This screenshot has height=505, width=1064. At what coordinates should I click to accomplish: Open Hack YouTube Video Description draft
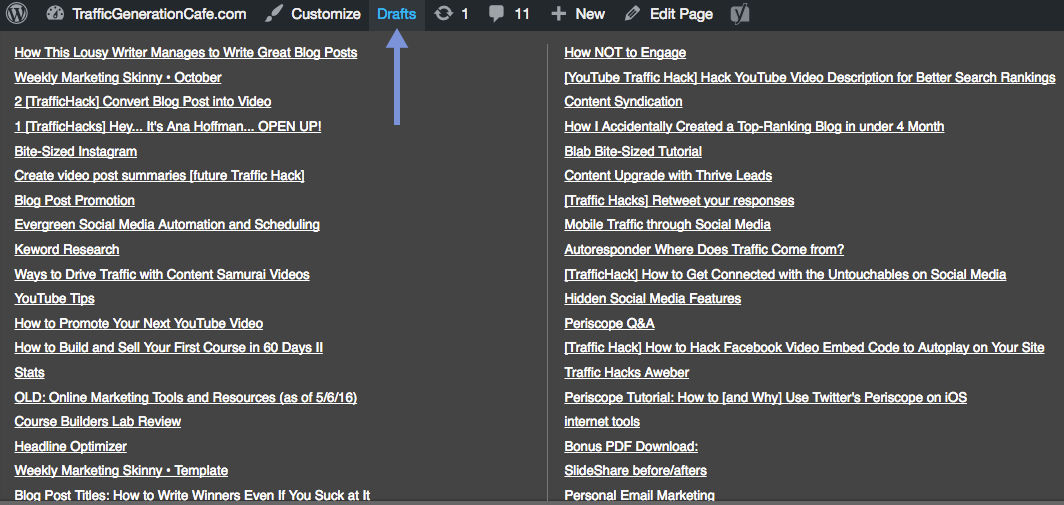tap(810, 77)
